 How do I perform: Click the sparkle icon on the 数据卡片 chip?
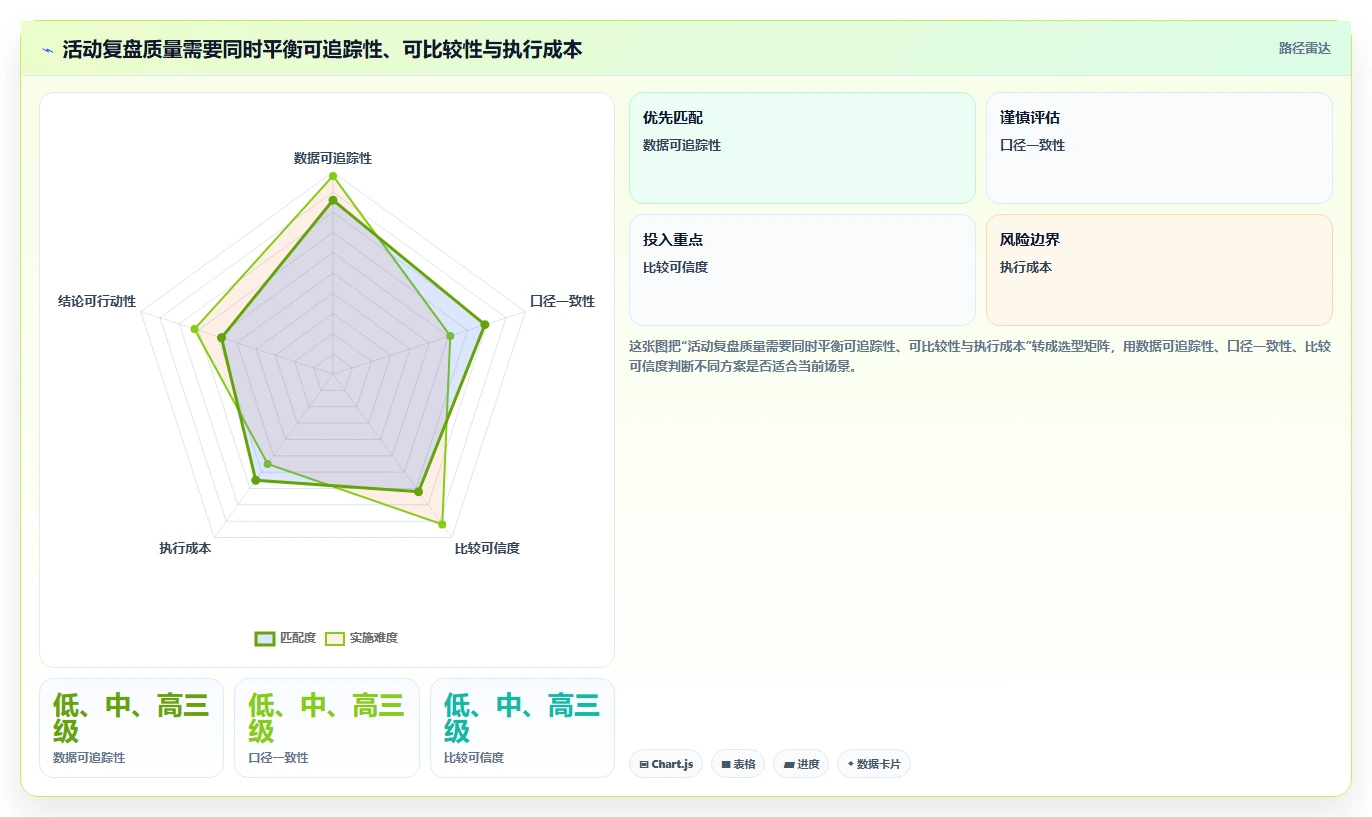(x=851, y=764)
